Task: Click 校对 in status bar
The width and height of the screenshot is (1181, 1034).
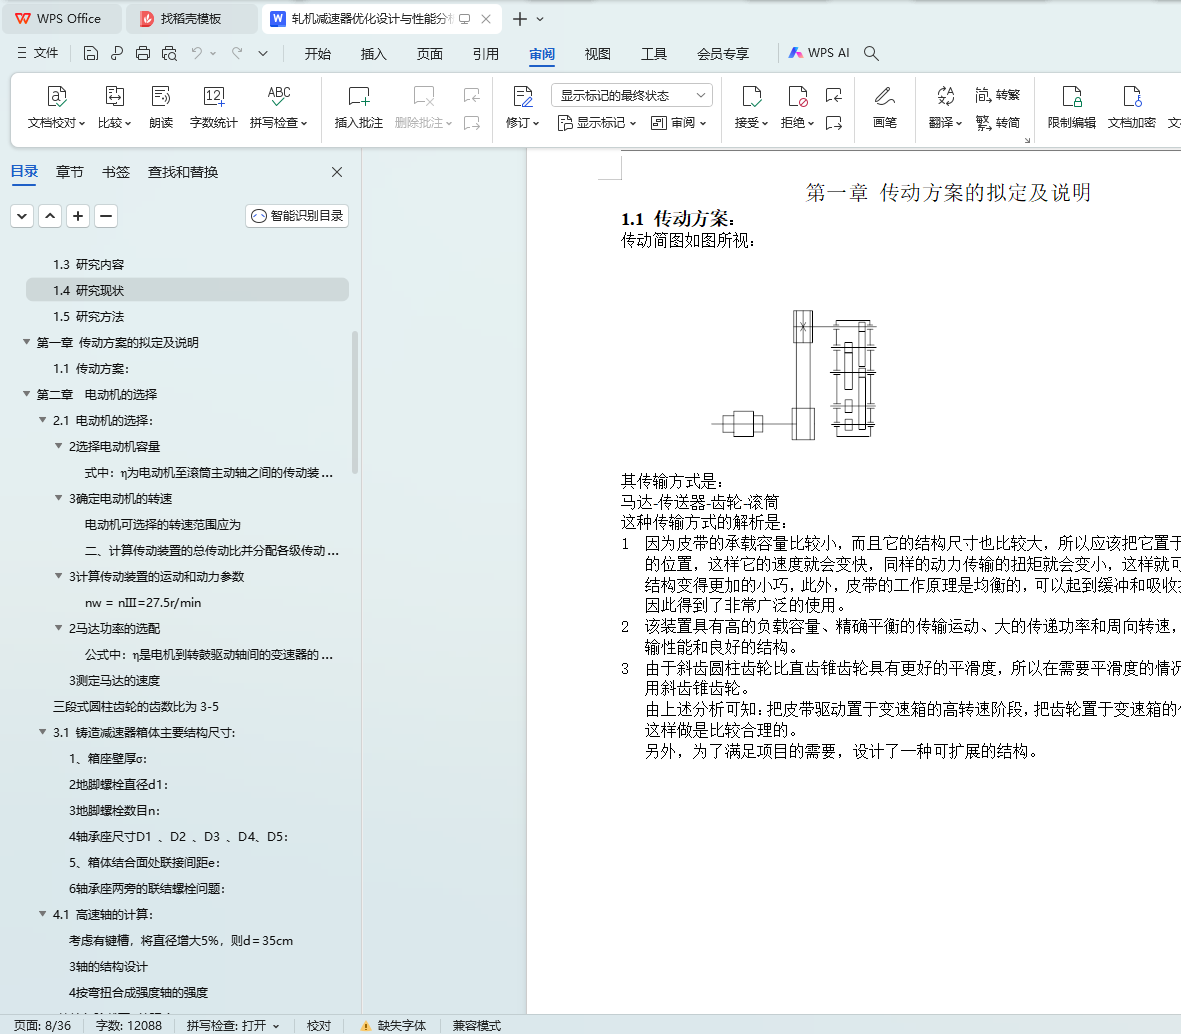Action: click(319, 1026)
